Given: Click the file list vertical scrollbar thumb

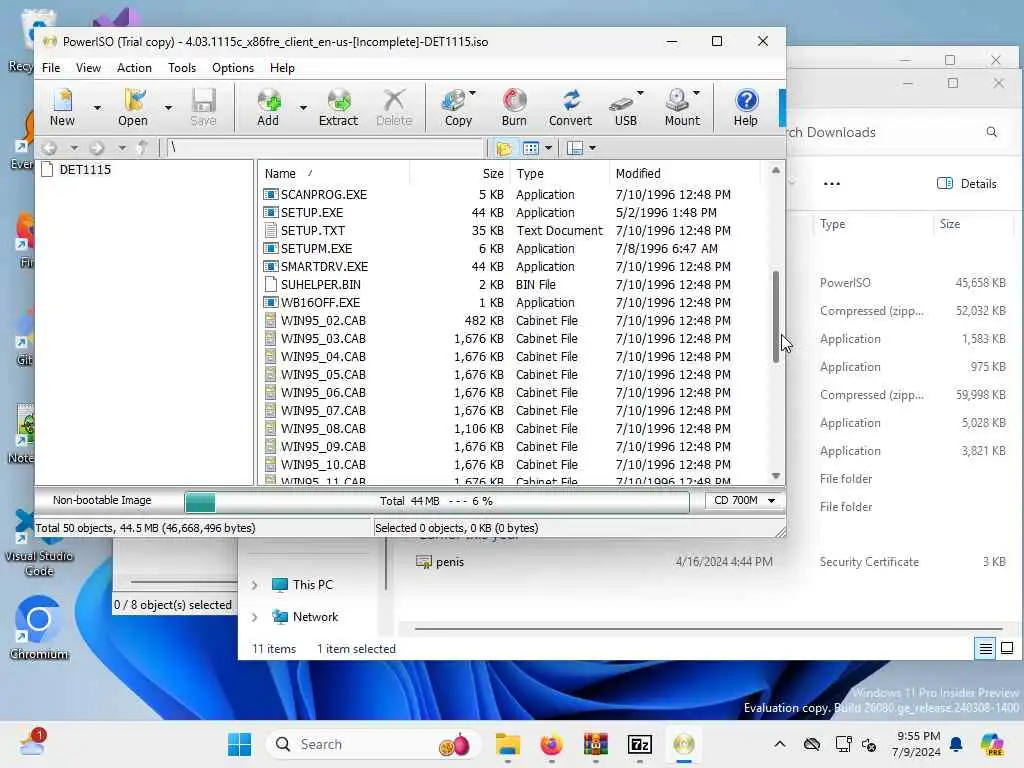Looking at the screenshot, I should pos(776,316).
